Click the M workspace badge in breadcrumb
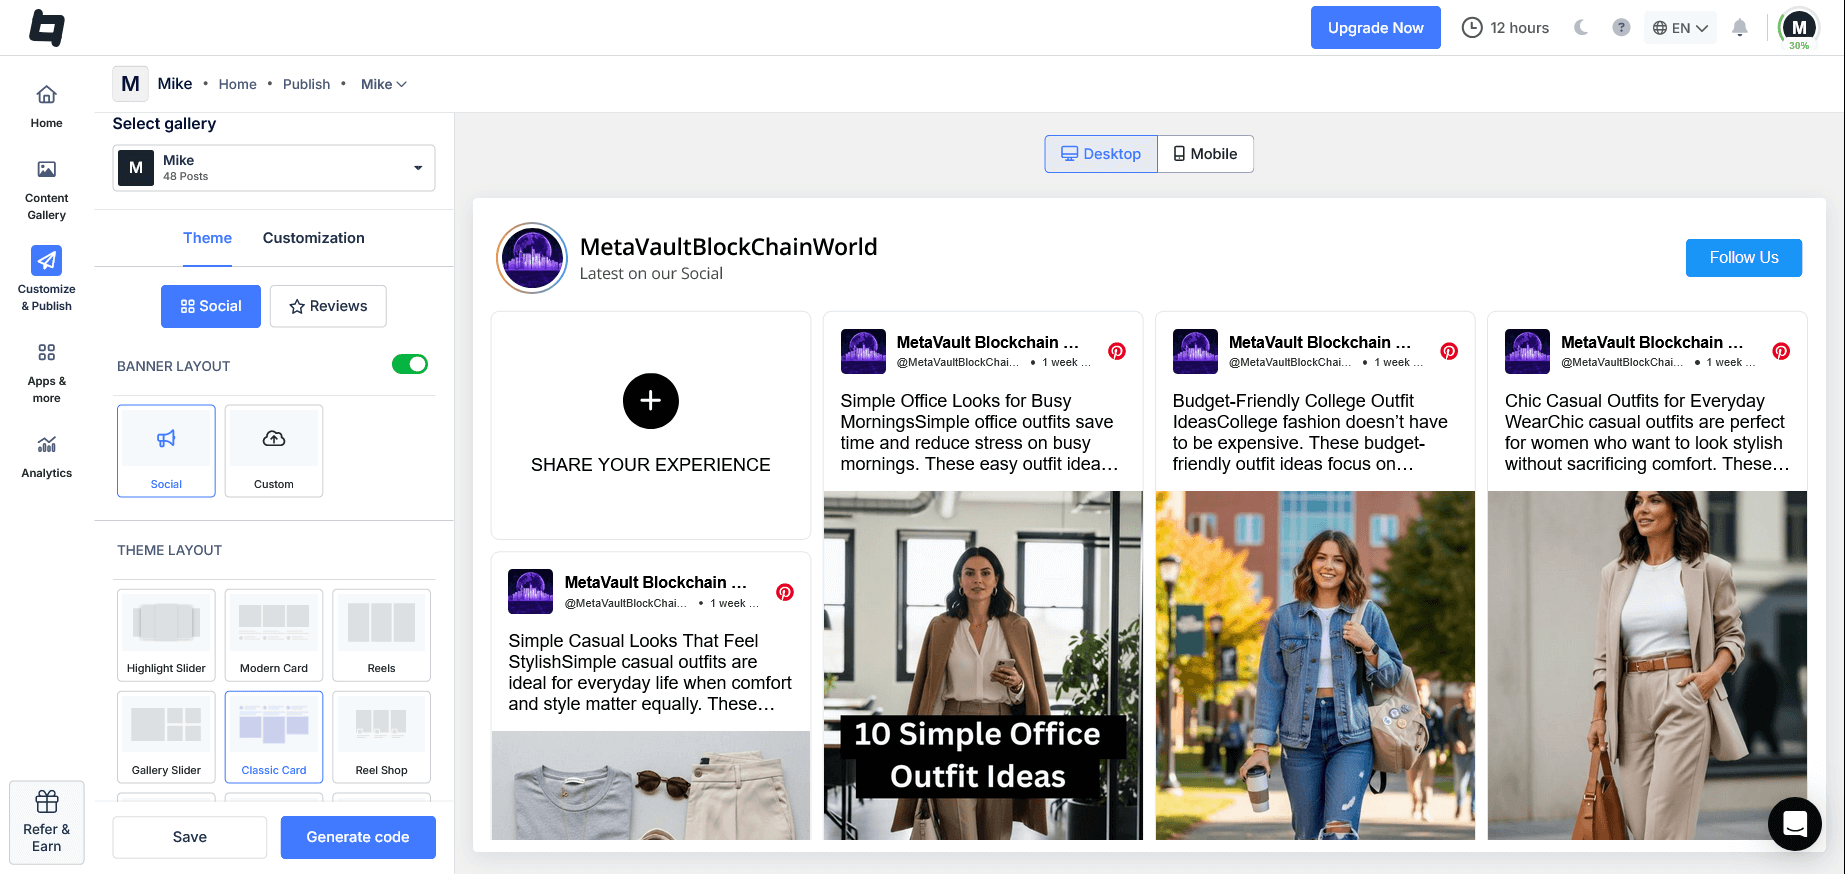The image size is (1845, 874). (x=130, y=84)
